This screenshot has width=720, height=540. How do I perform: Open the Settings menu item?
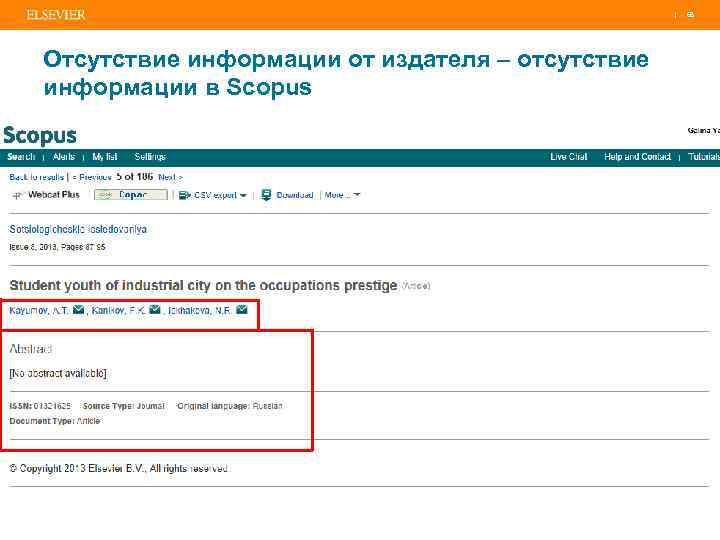(x=150, y=157)
